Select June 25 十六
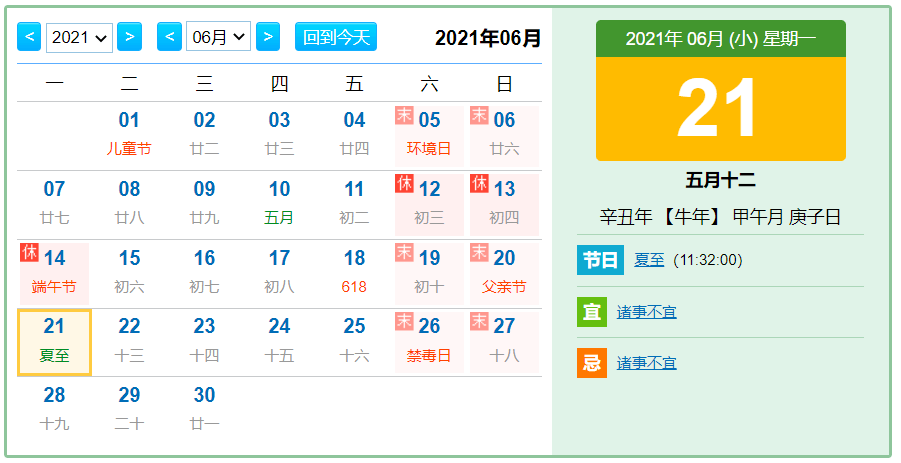The height and width of the screenshot is (463, 901). coord(354,342)
